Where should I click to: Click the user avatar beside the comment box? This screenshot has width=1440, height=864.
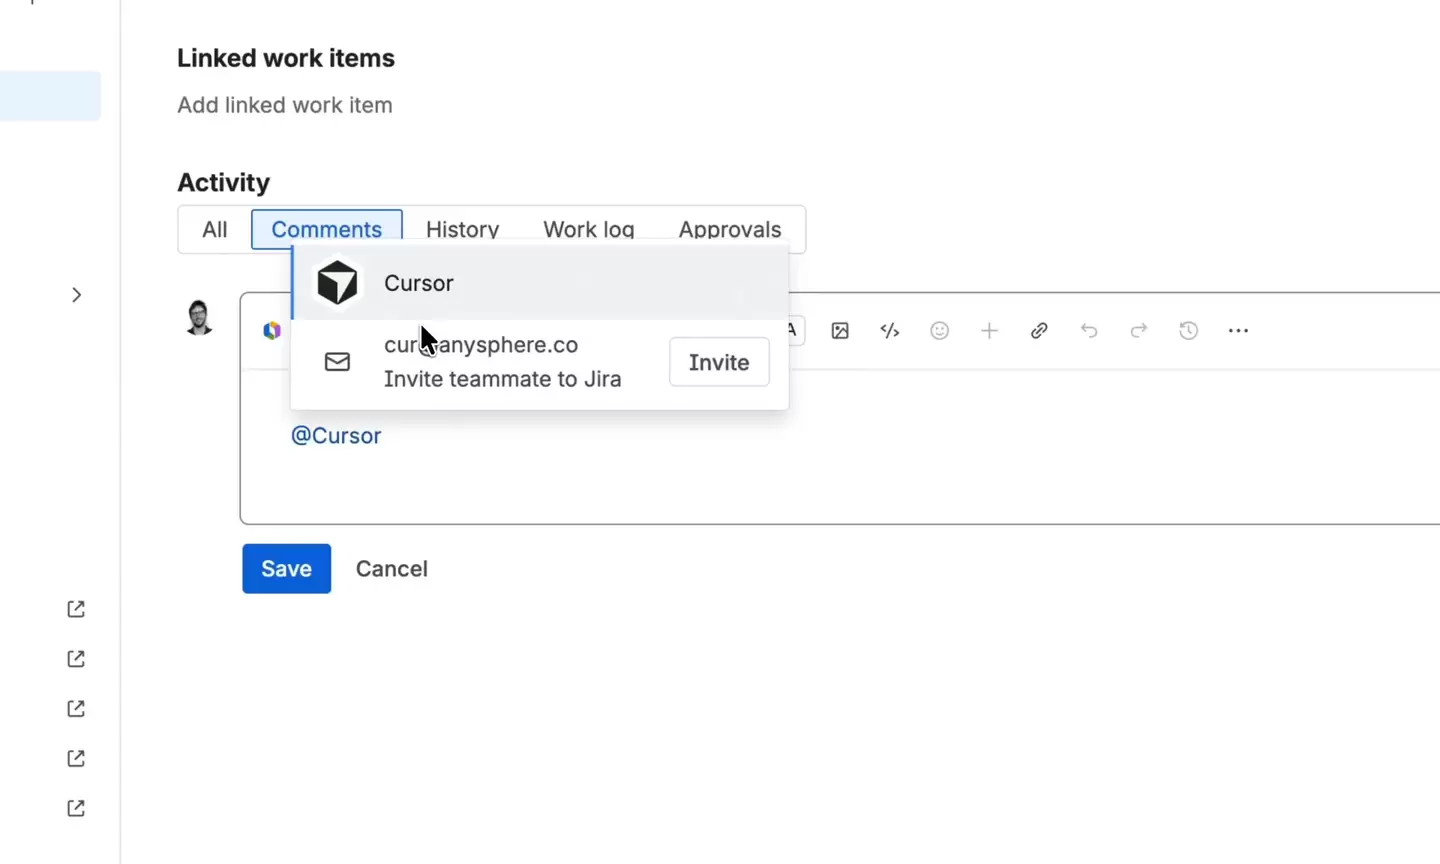(x=199, y=318)
